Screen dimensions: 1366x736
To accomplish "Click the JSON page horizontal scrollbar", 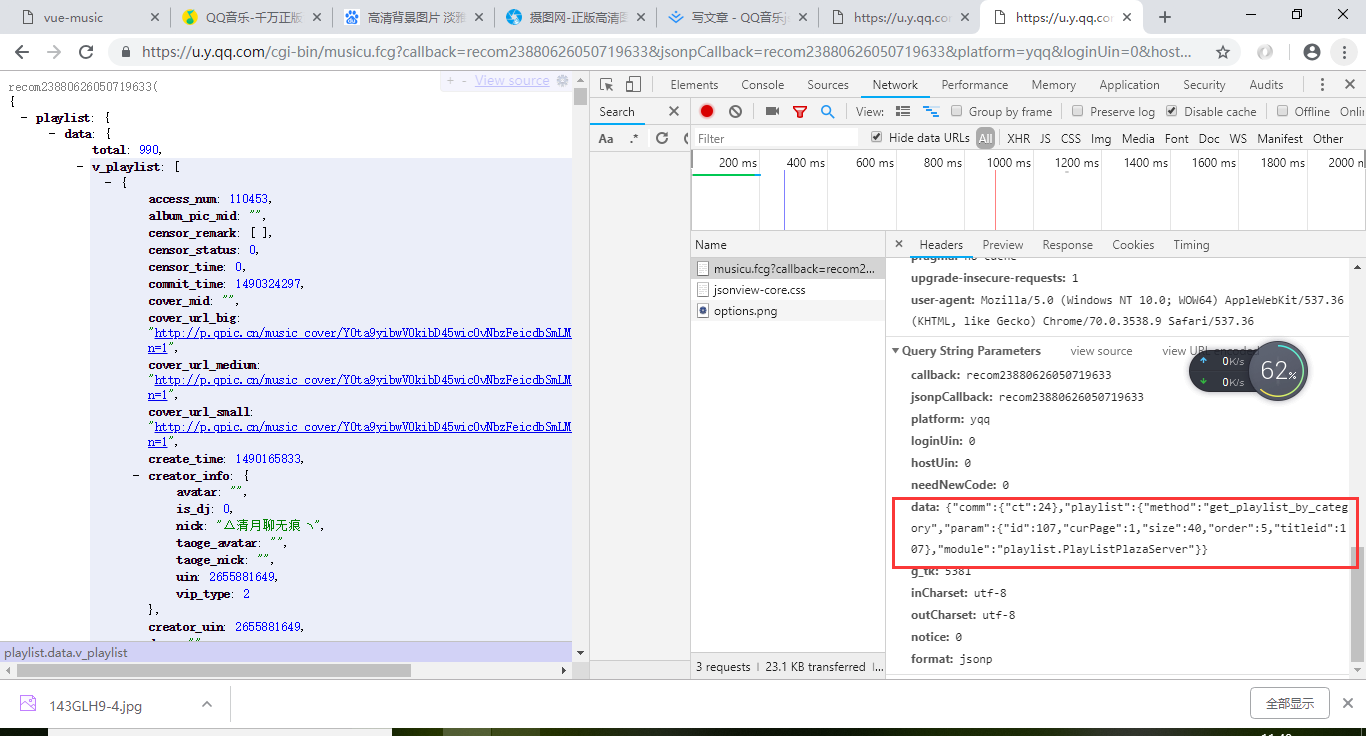I will pyautogui.click(x=212, y=670).
